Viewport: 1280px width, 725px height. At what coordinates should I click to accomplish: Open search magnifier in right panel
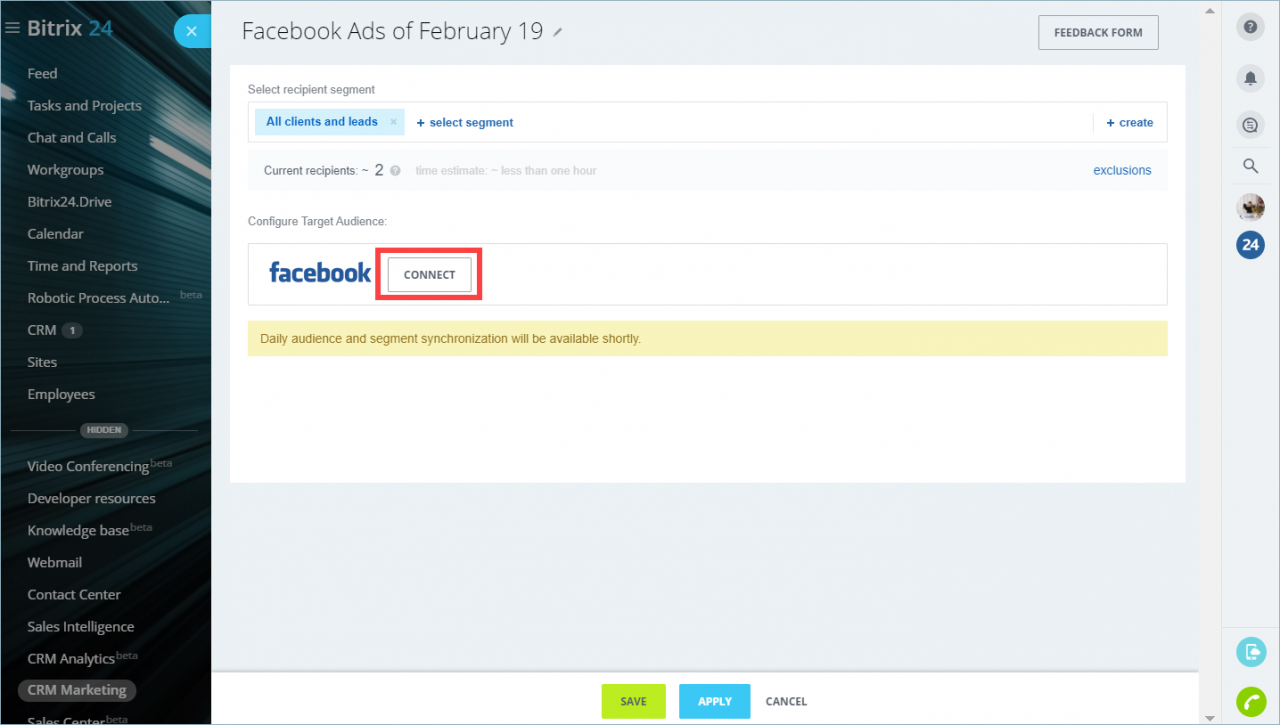[1250, 166]
